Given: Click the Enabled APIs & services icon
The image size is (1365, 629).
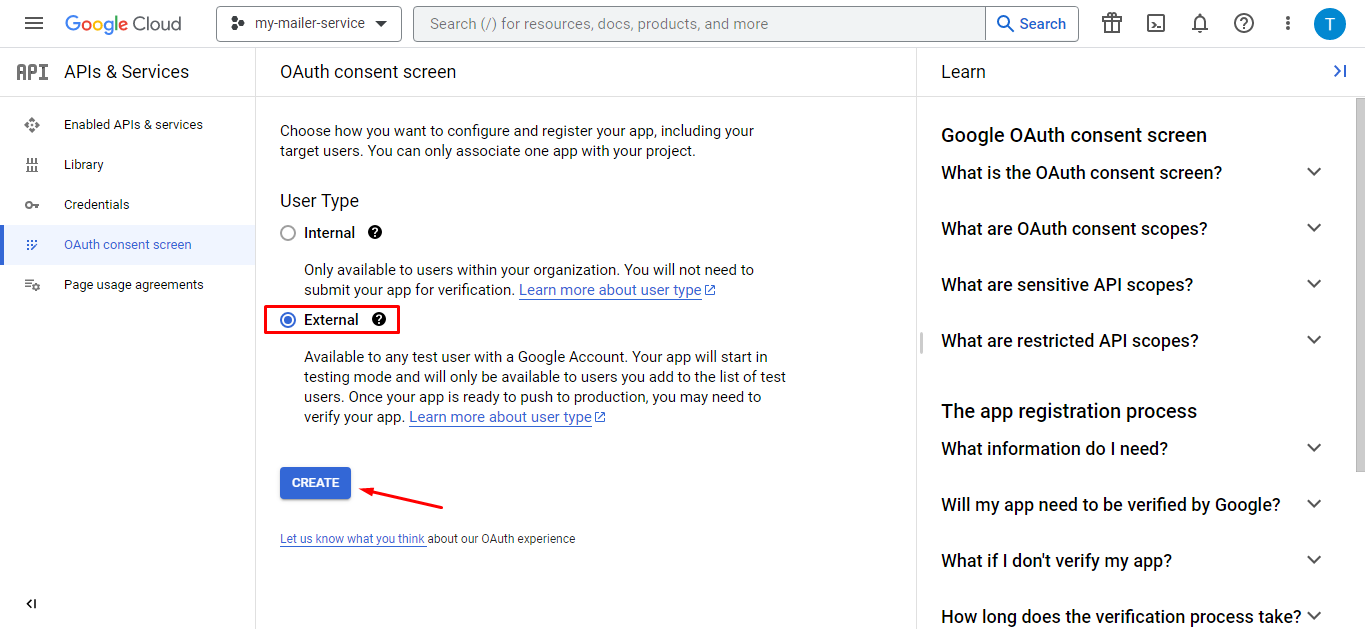Looking at the screenshot, I should [30, 124].
